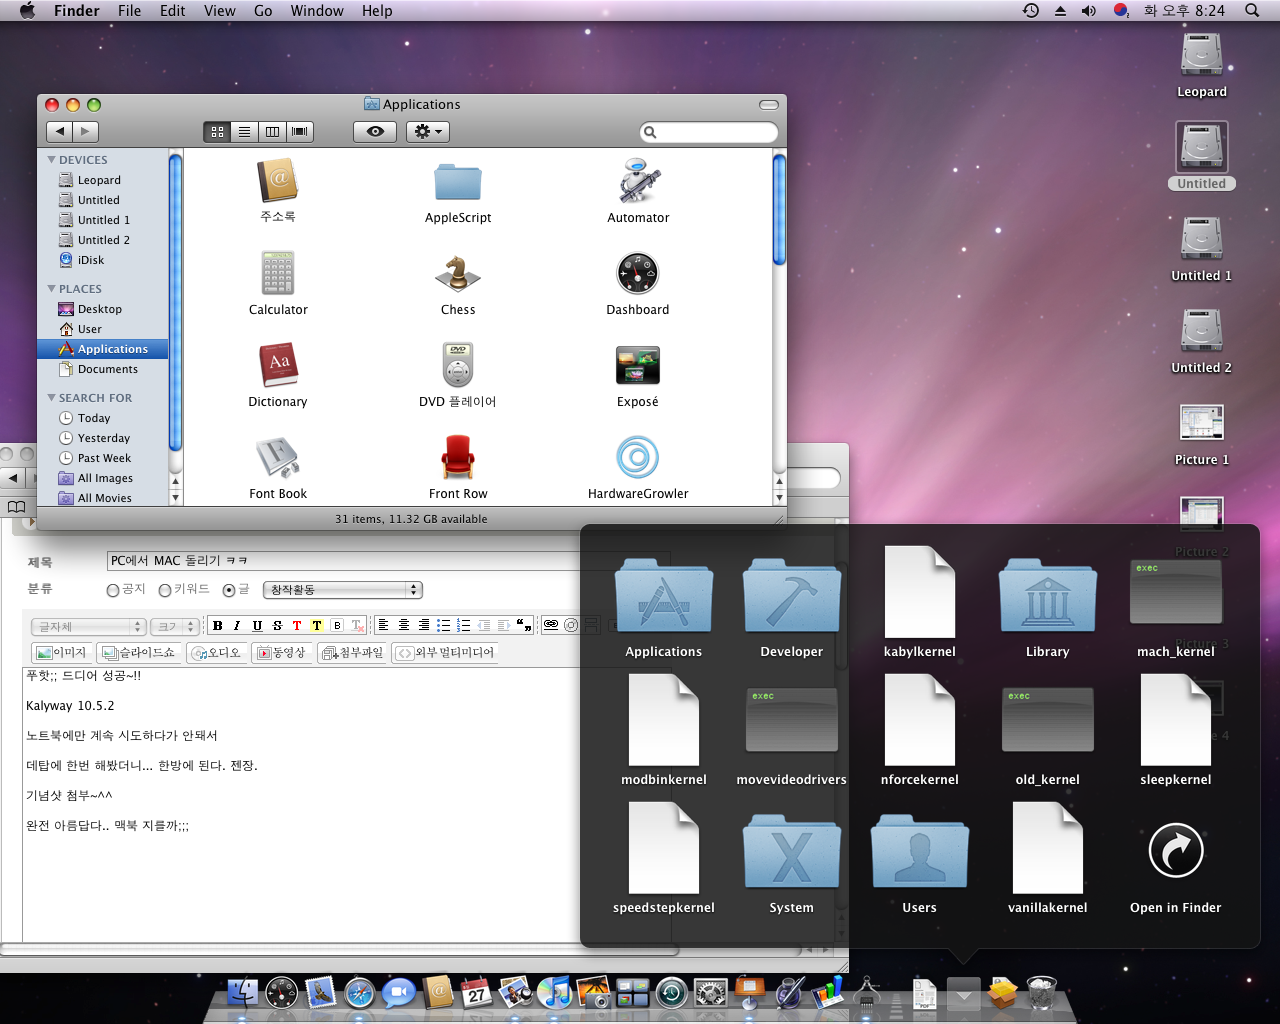Open the Edit menu
Screen dimensions: 1280x1024
(x=173, y=11)
